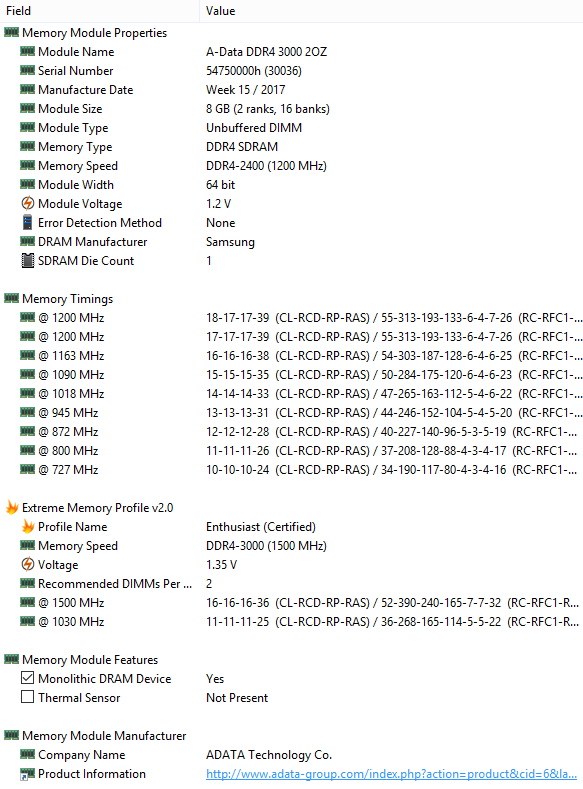Click the lightning icon beside Module Voltage
The image size is (583, 789).
28,203
